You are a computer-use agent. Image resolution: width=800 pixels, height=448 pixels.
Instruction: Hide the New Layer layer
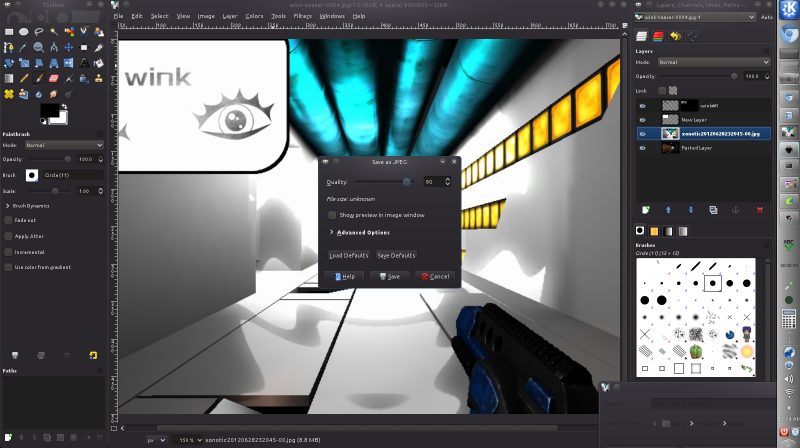[642, 120]
